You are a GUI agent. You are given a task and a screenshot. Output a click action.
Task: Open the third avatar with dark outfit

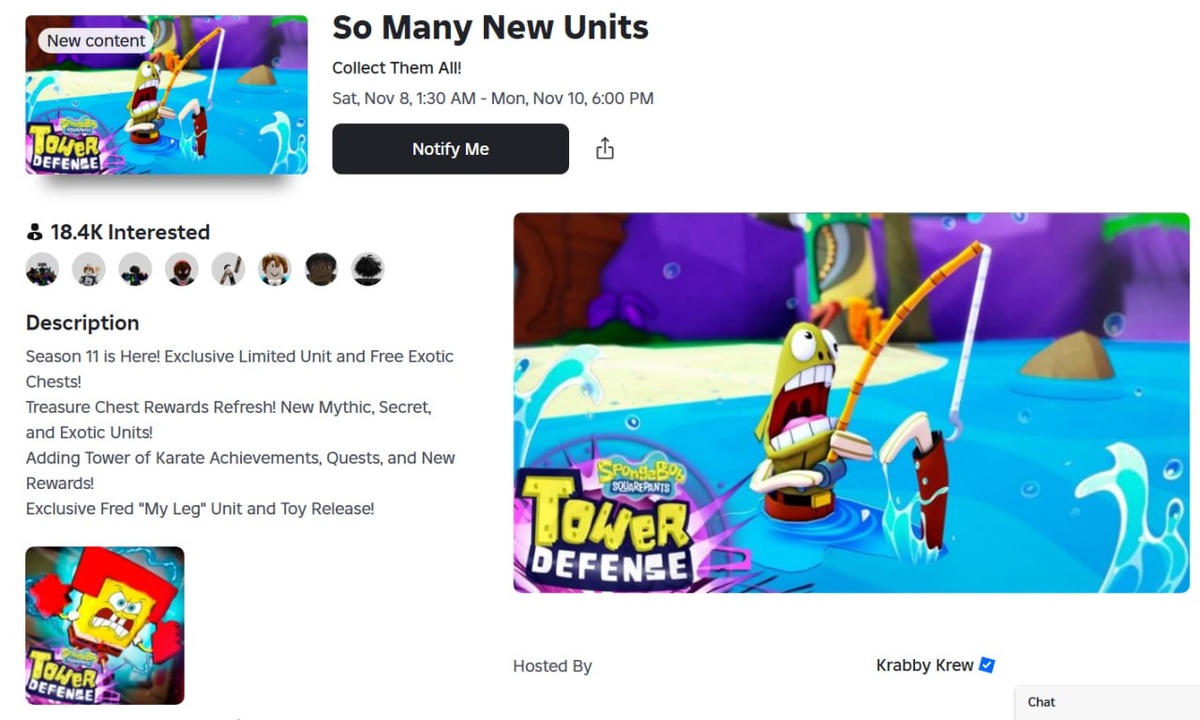click(x=135, y=269)
